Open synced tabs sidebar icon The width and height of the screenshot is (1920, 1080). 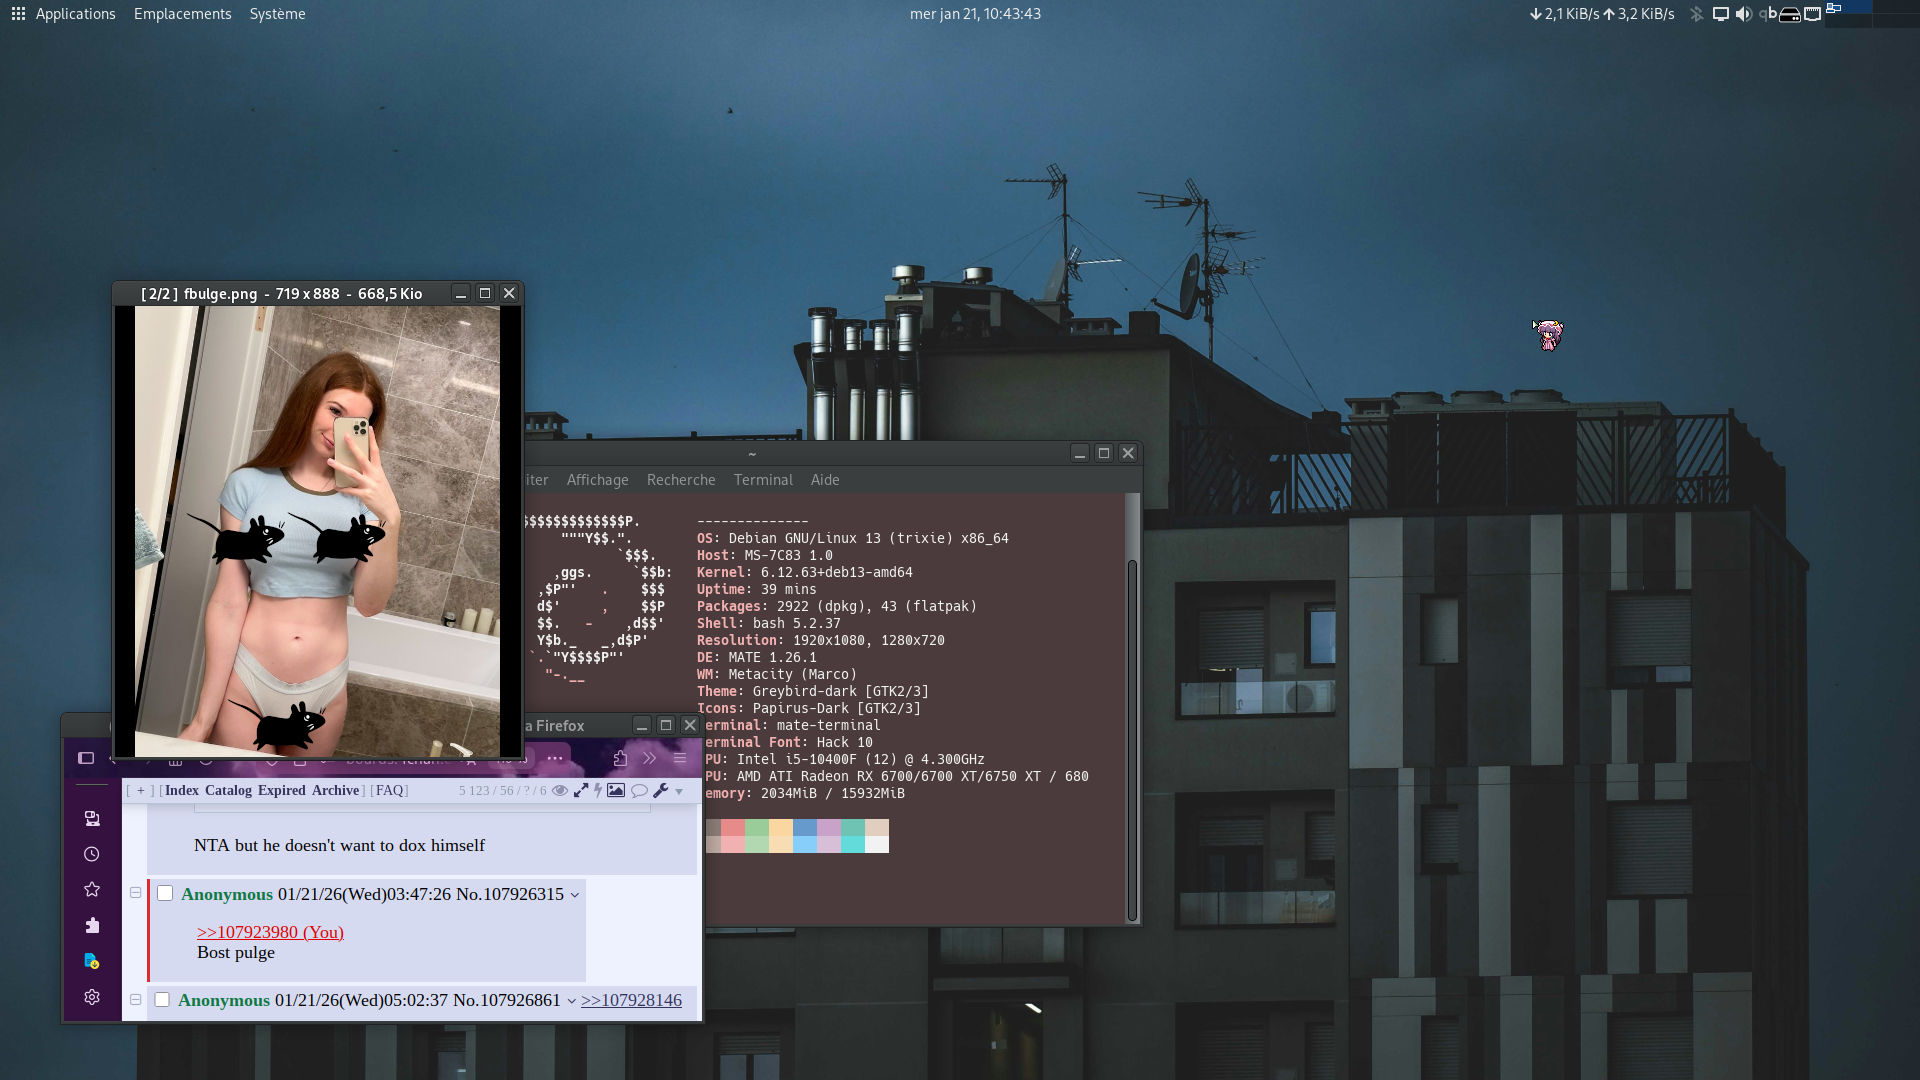(92, 818)
